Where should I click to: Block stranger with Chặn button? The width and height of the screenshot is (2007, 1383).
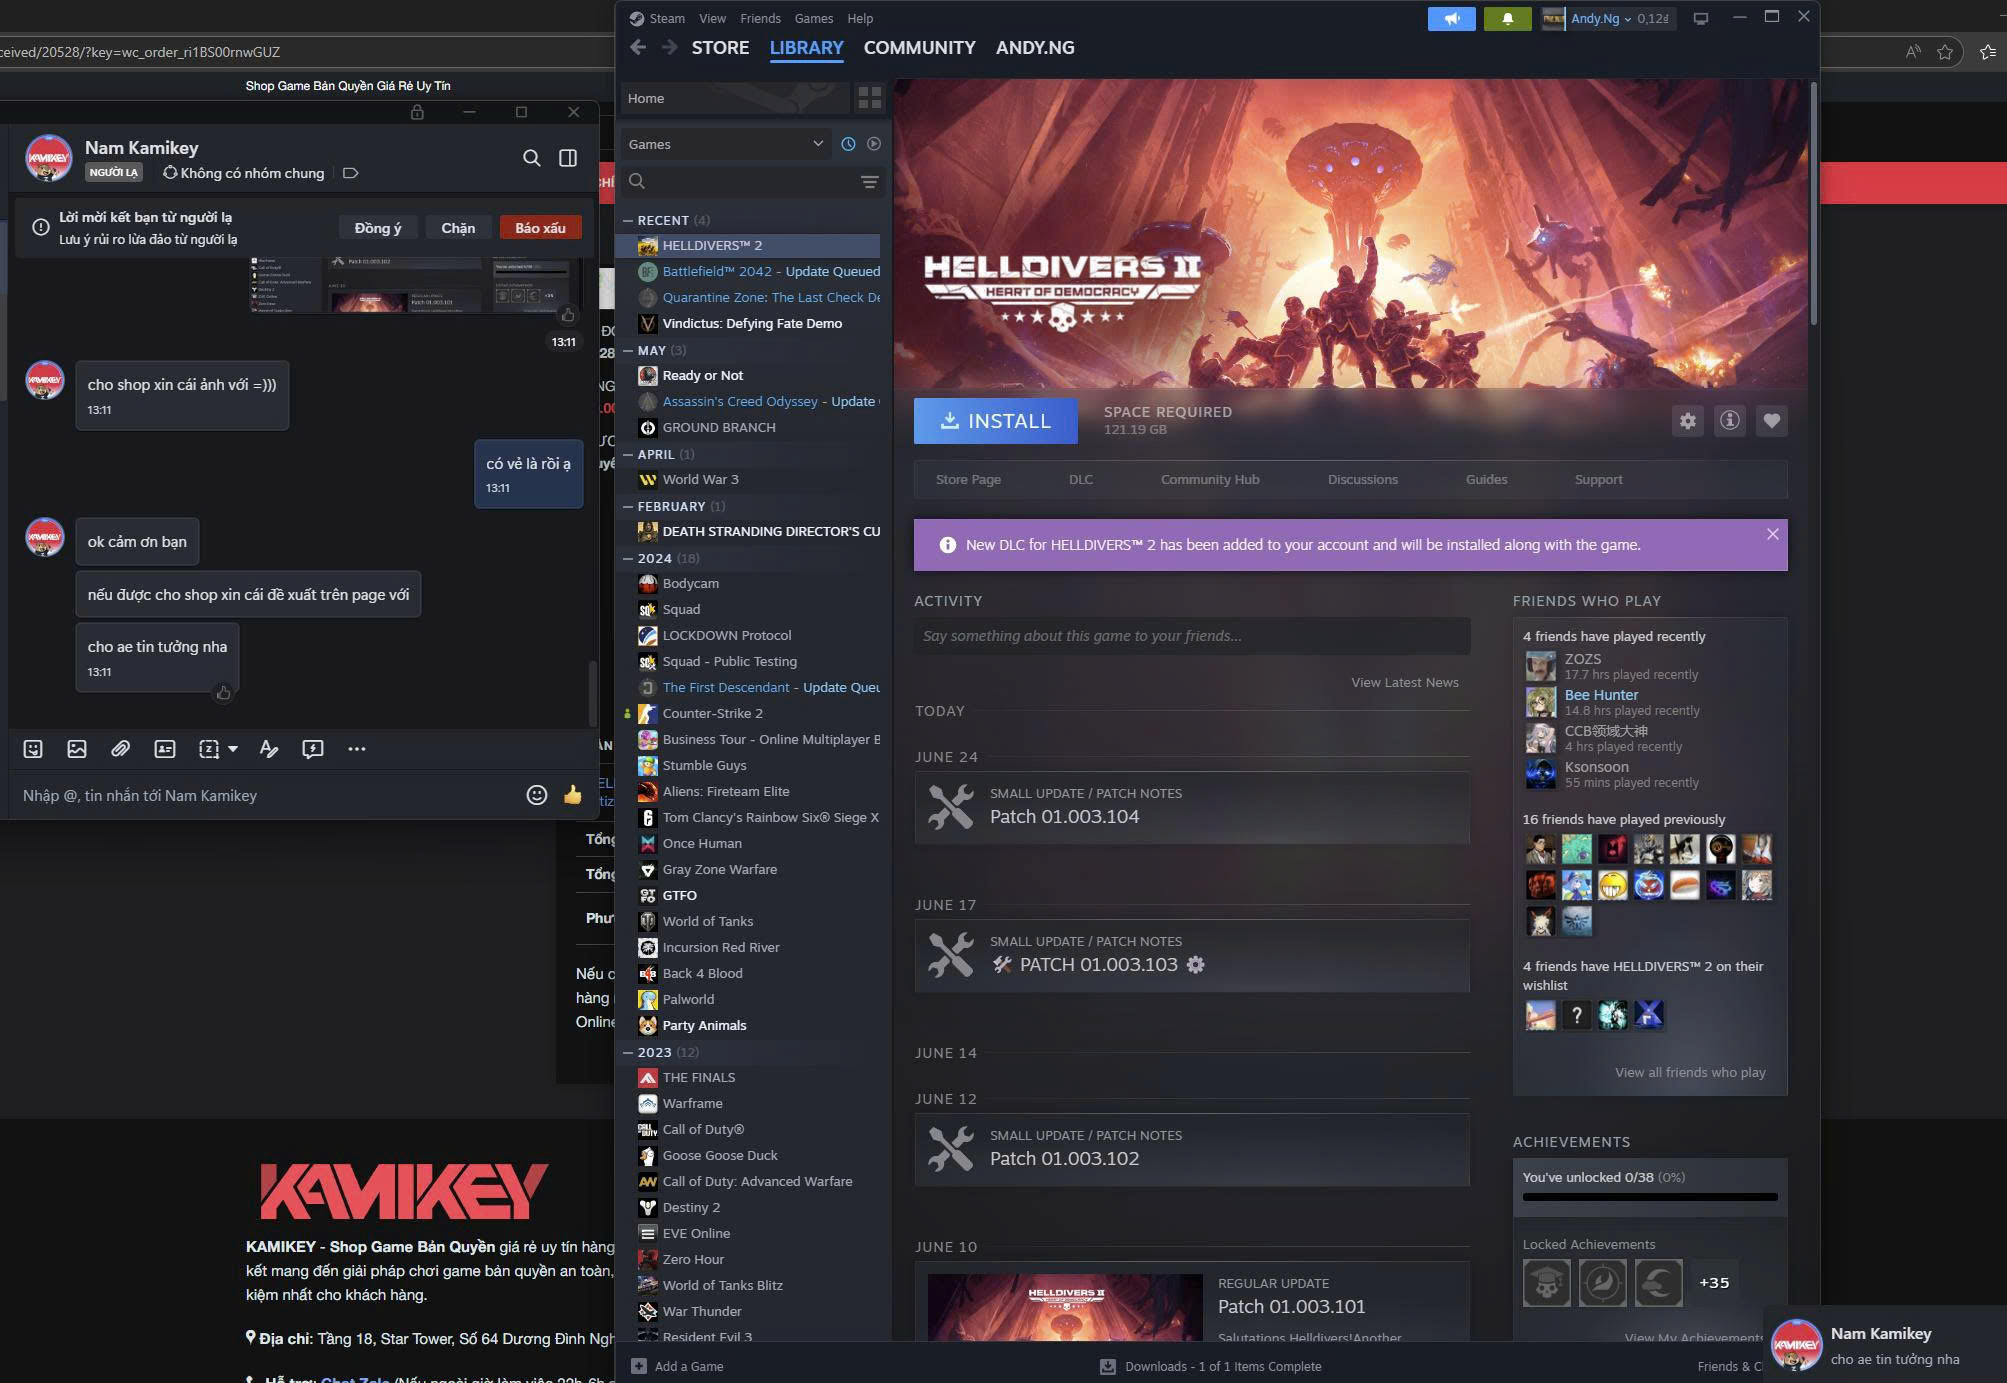(458, 228)
